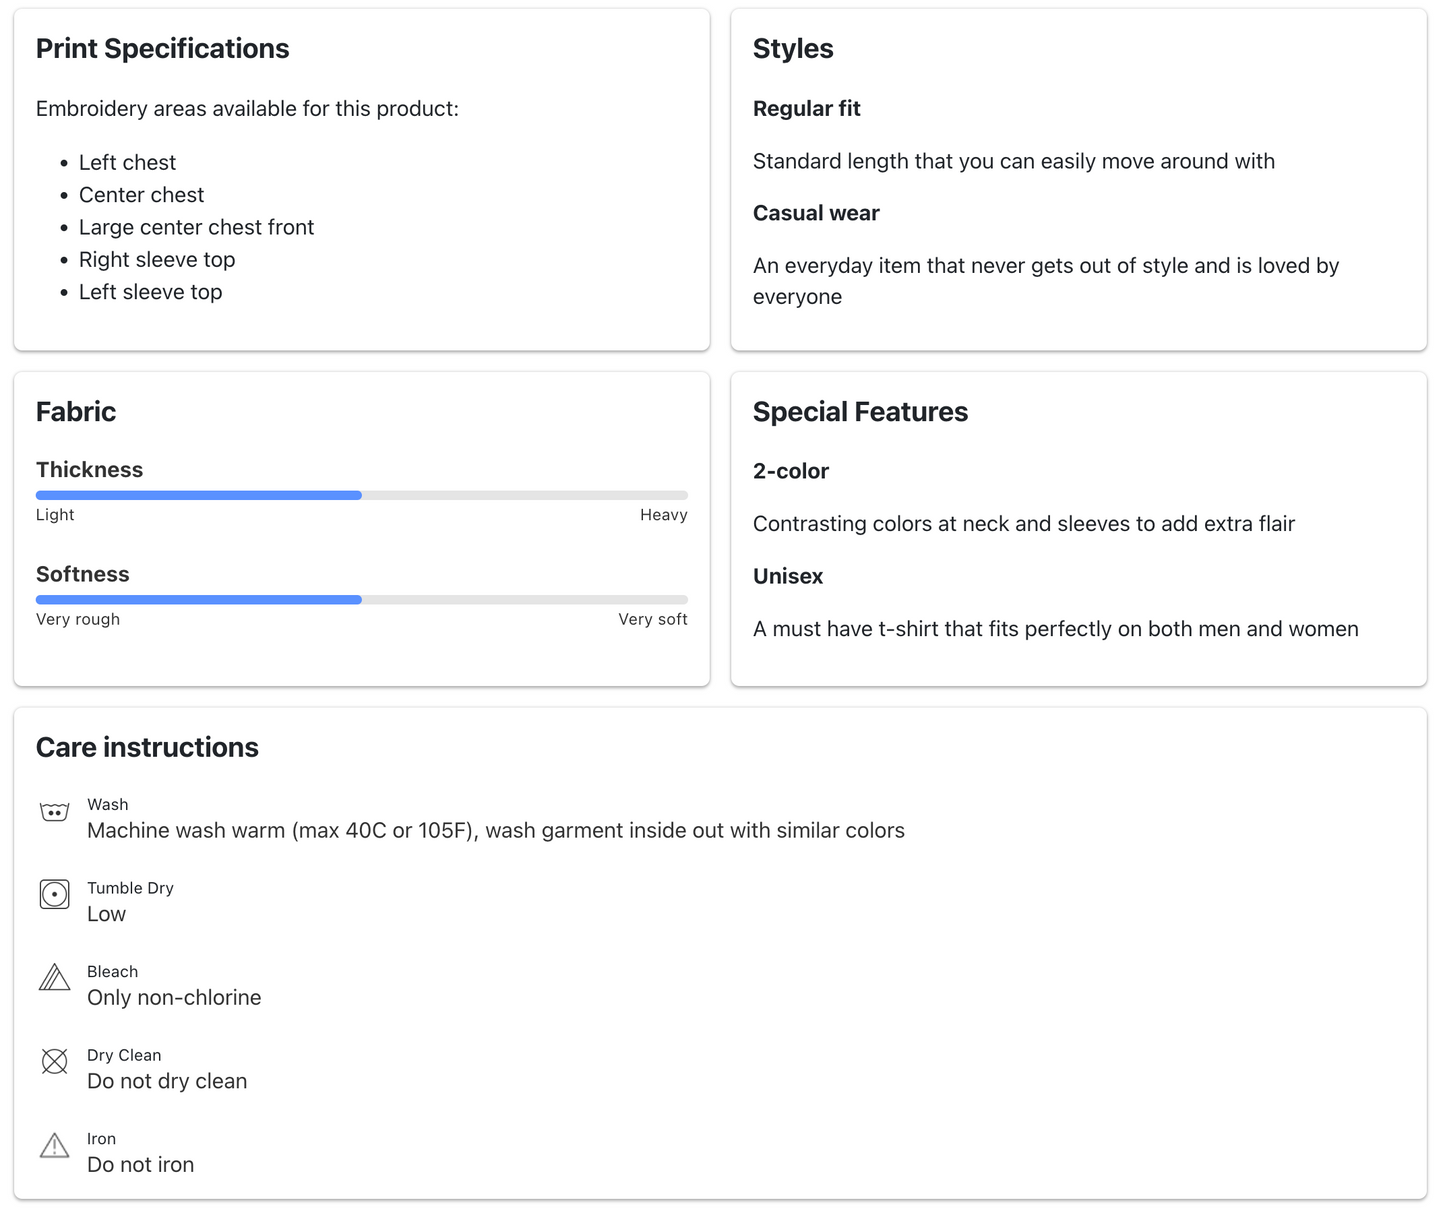Click the 'Light' scale label
Image resolution: width=1445 pixels, height=1213 pixels.
[55, 515]
